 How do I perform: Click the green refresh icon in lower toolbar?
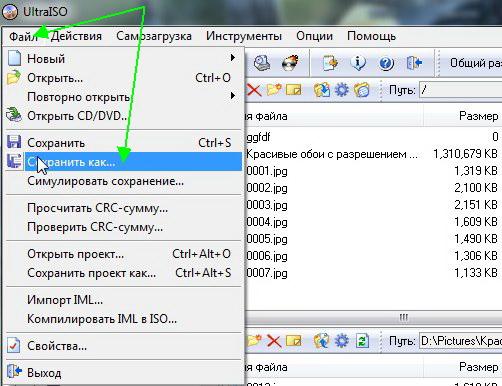(x=362, y=341)
